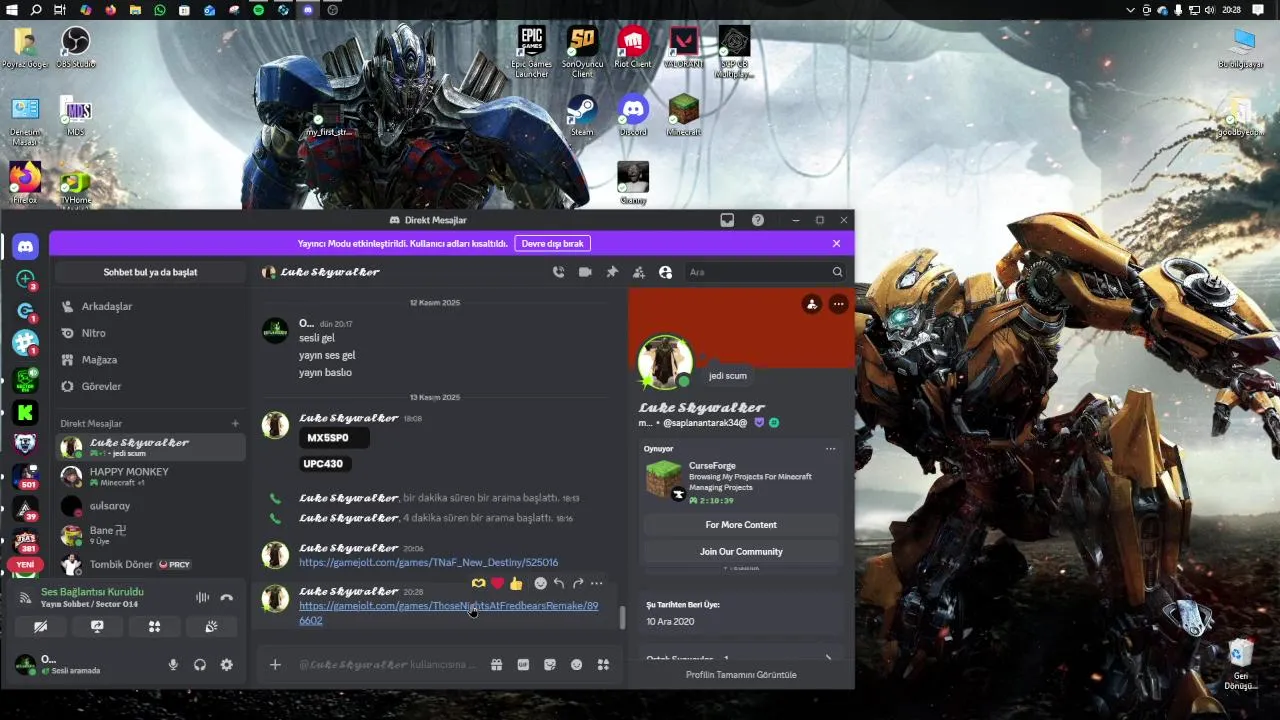Open the GIF picker
1280x720 pixels.
[x=523, y=665]
